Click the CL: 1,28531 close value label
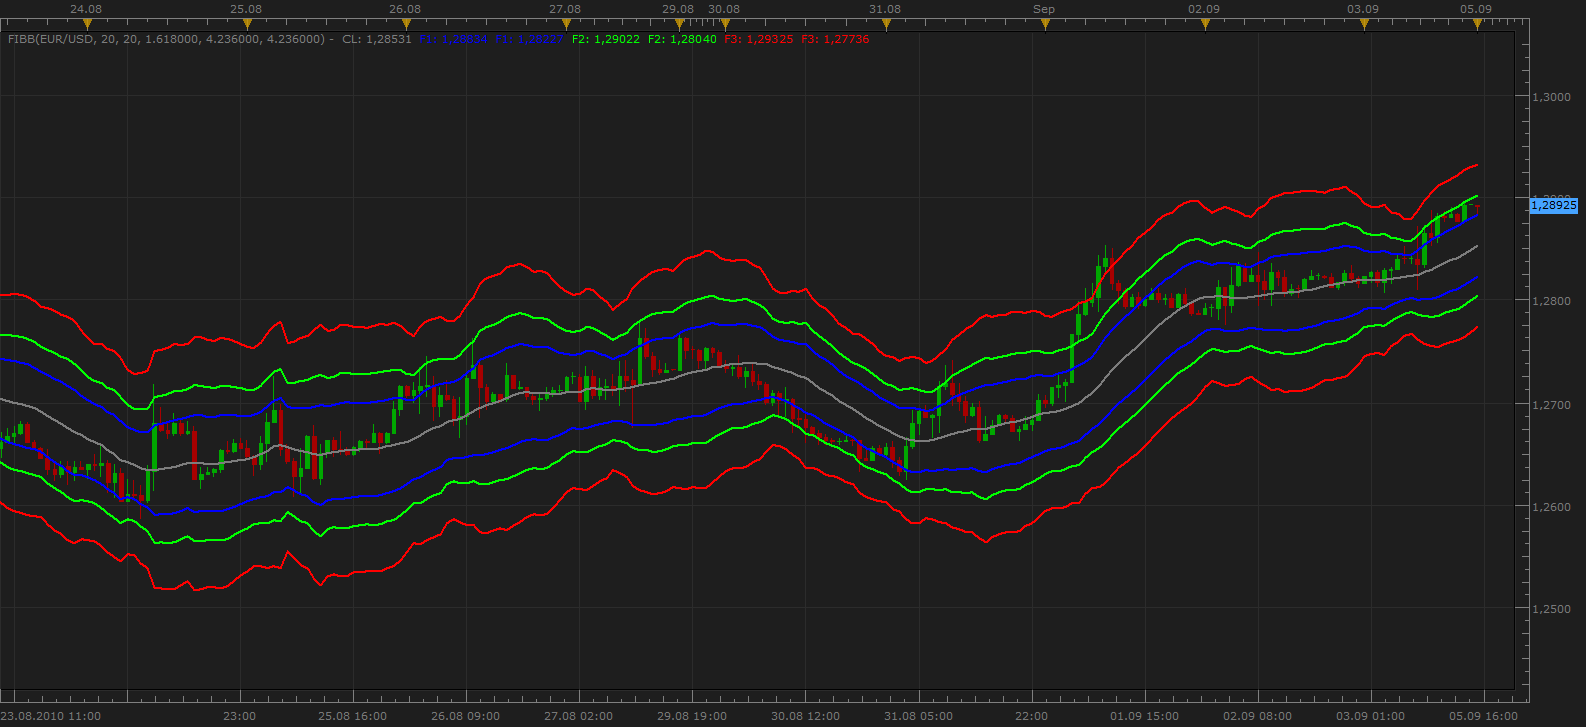The height and width of the screenshot is (727, 1586). [376, 40]
